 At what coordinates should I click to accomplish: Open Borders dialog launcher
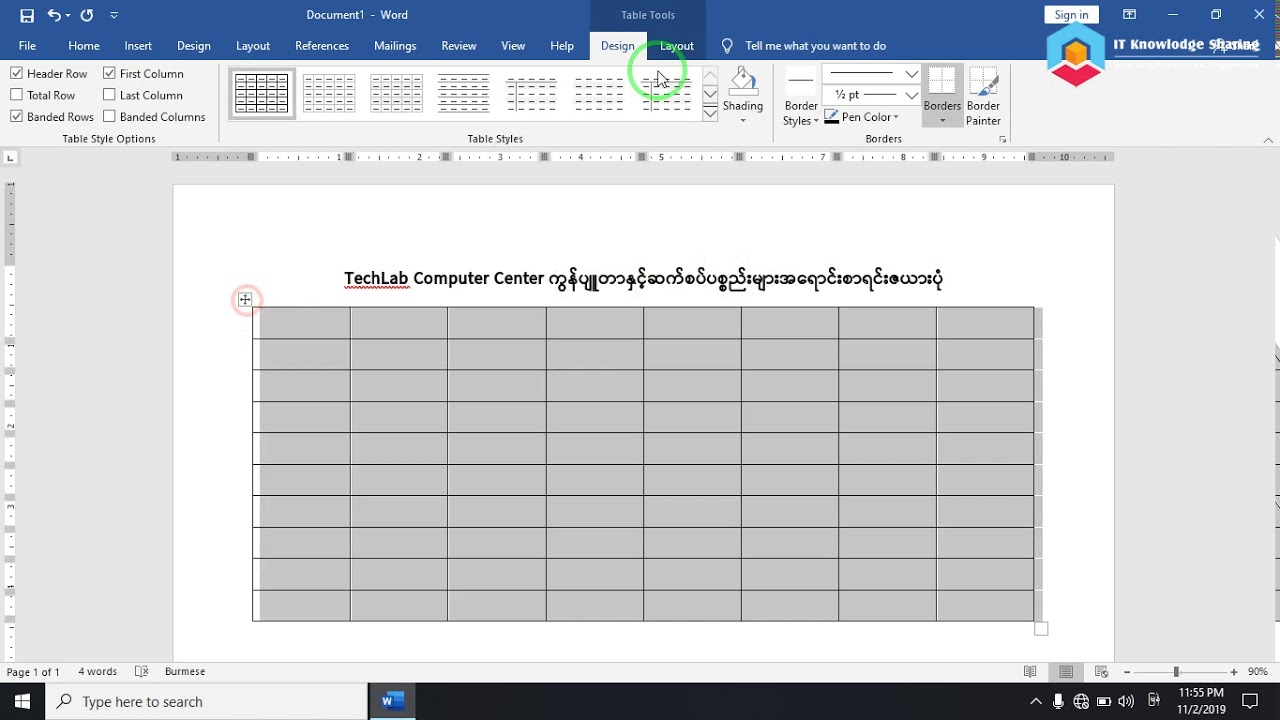click(x=1003, y=140)
